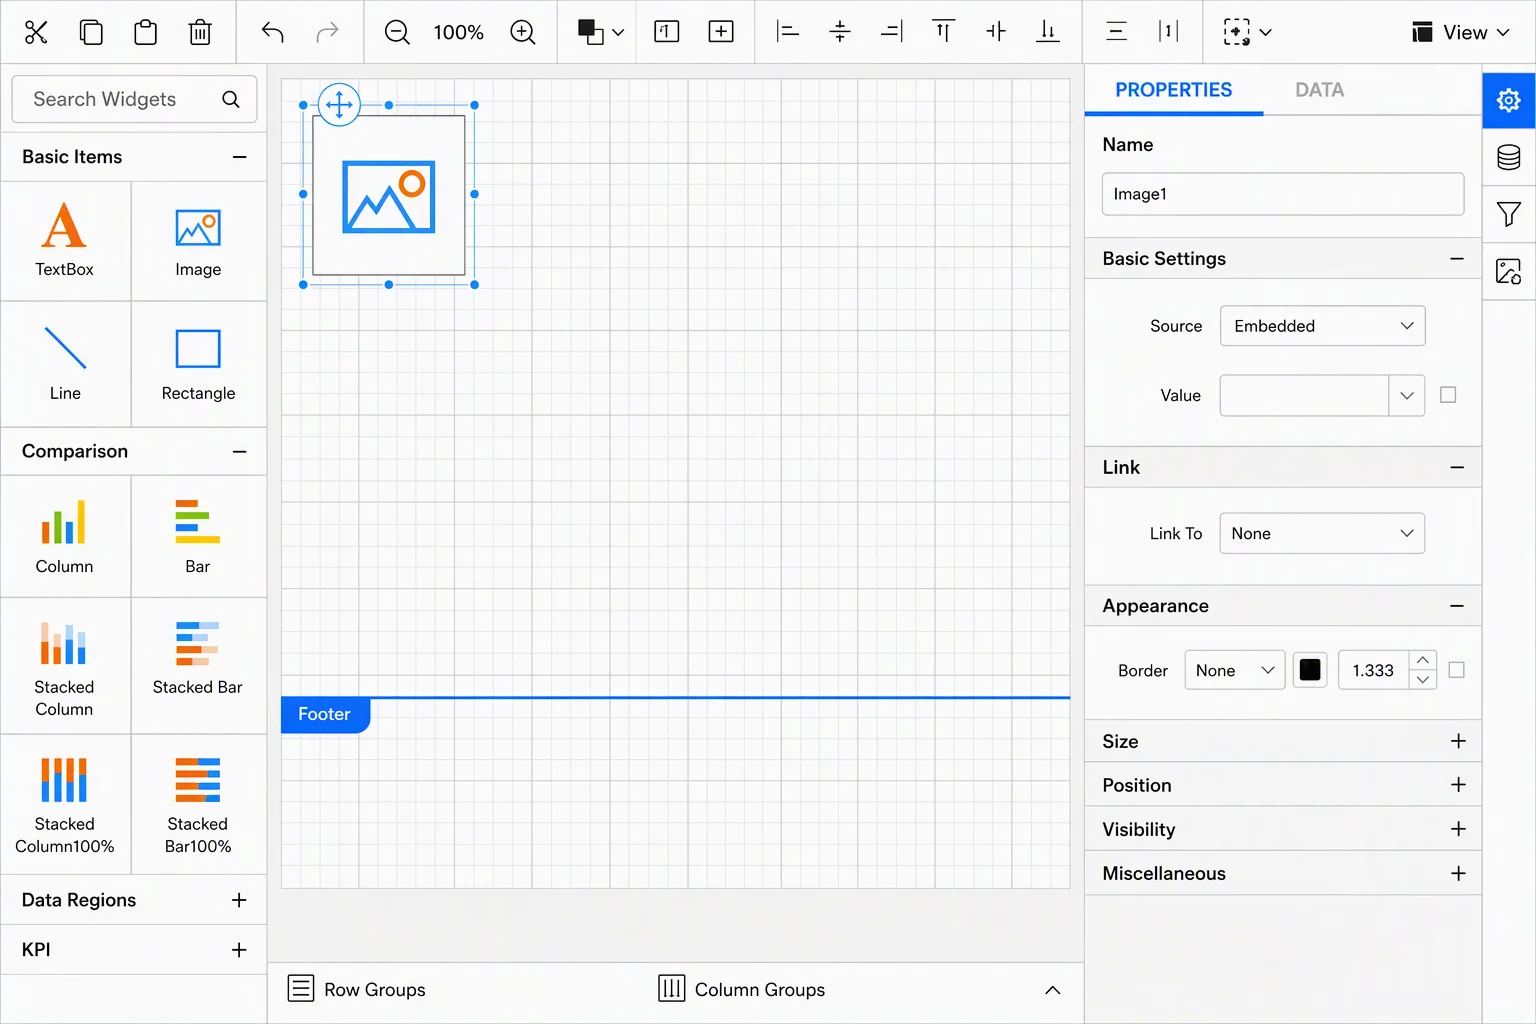Open the black border color swatch
The image size is (1536, 1024).
(1310, 670)
